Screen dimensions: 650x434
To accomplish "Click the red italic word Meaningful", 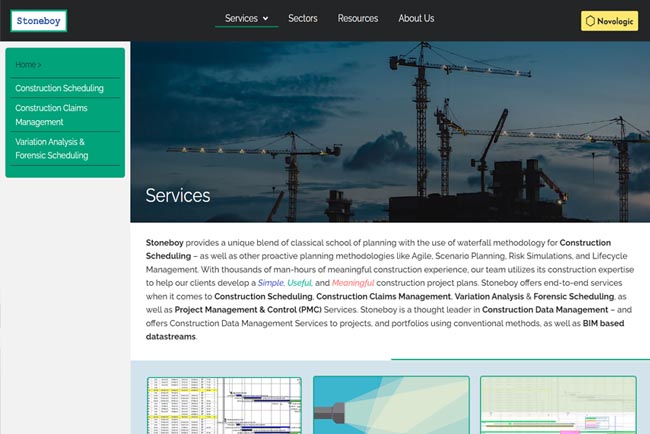I will [x=353, y=283].
